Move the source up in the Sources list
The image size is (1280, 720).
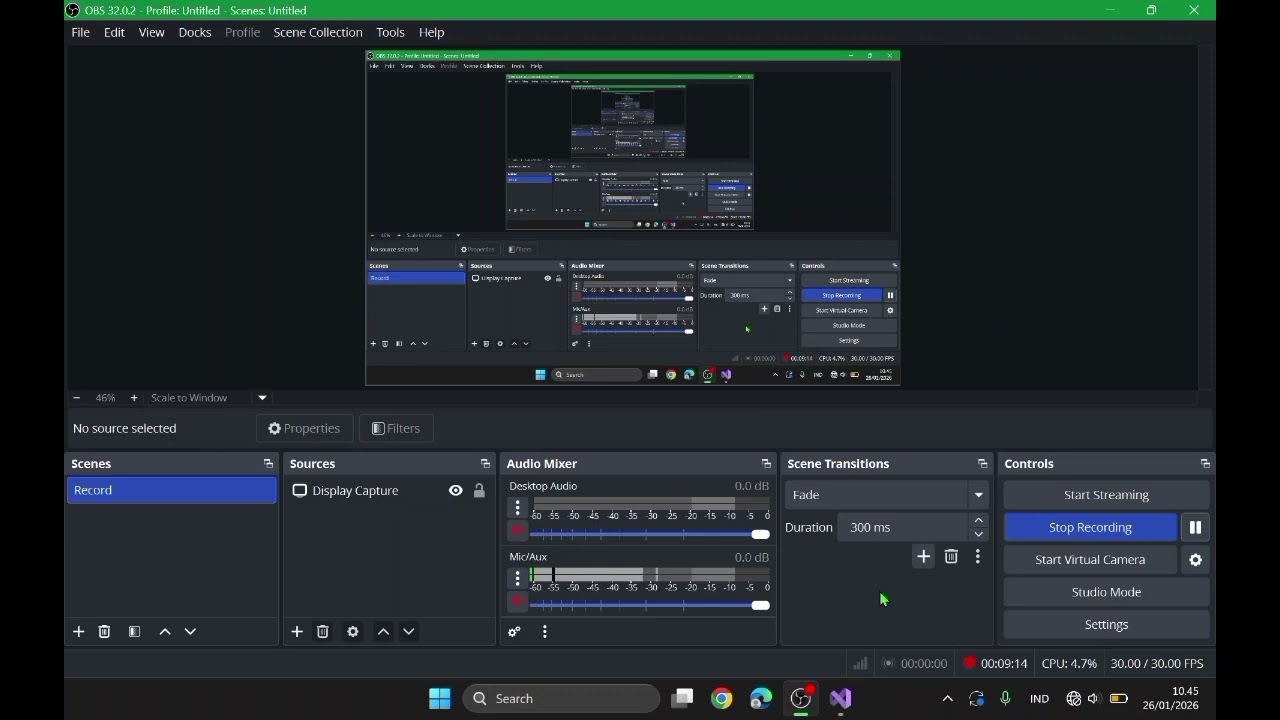[383, 632]
